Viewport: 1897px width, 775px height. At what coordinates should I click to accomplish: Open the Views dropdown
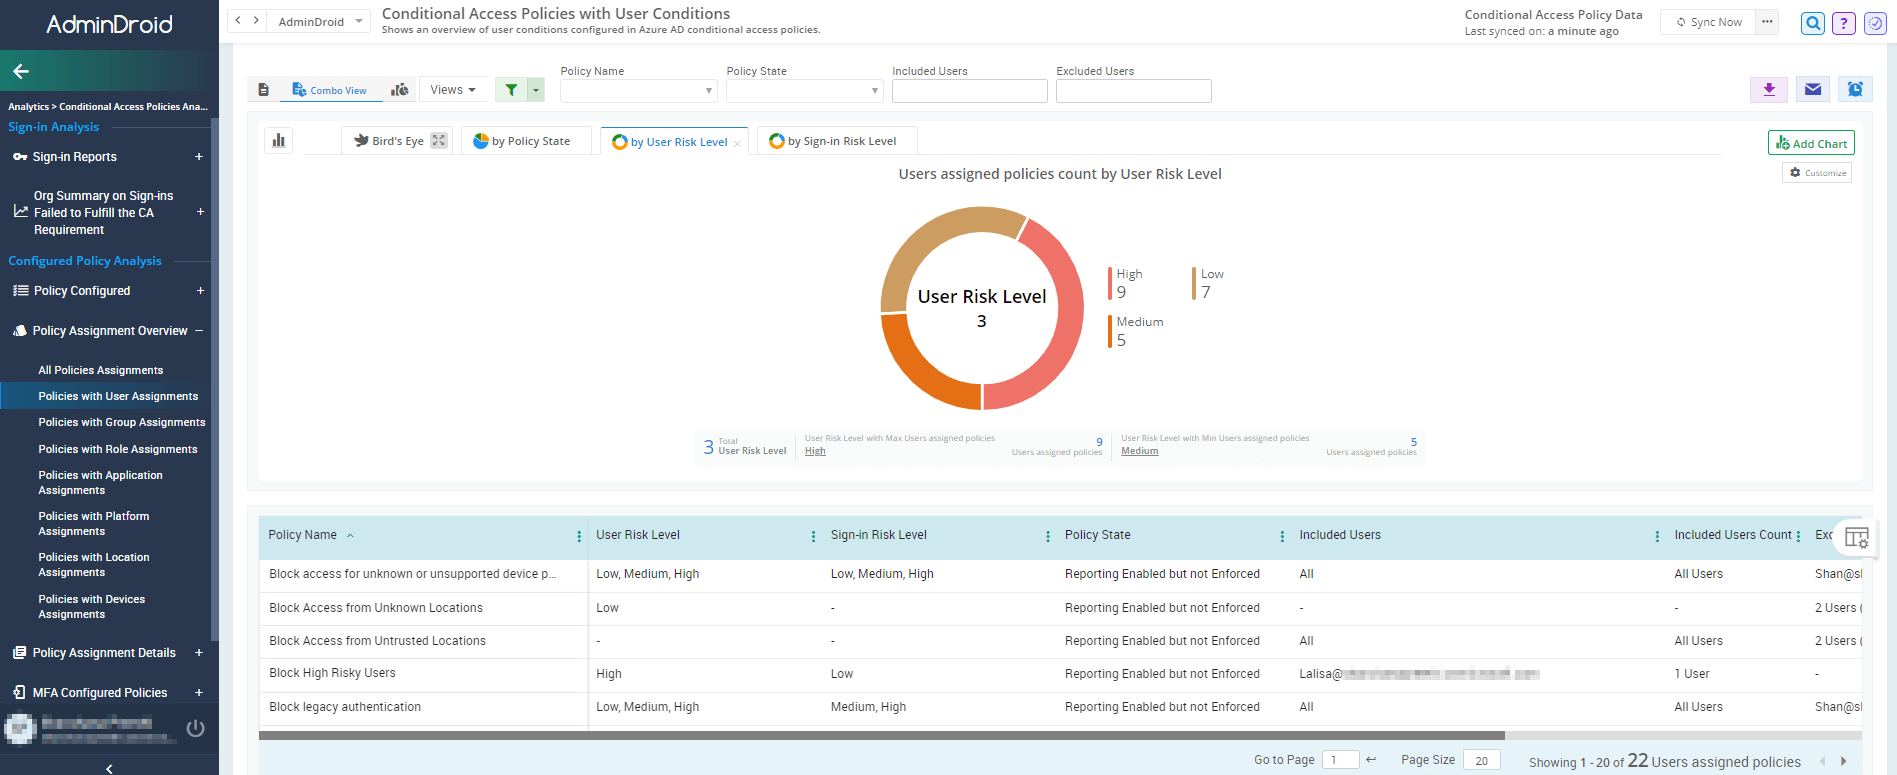coord(453,90)
